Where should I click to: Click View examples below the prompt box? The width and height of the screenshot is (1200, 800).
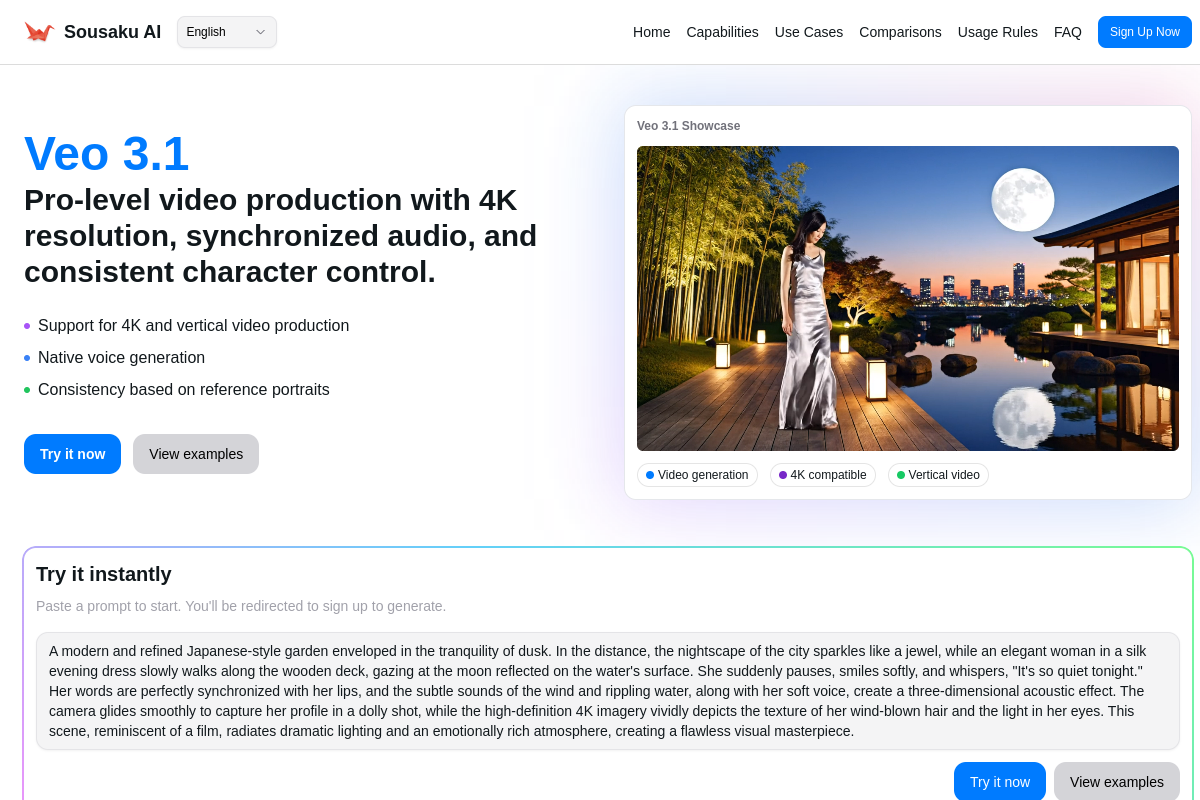click(x=1116, y=782)
